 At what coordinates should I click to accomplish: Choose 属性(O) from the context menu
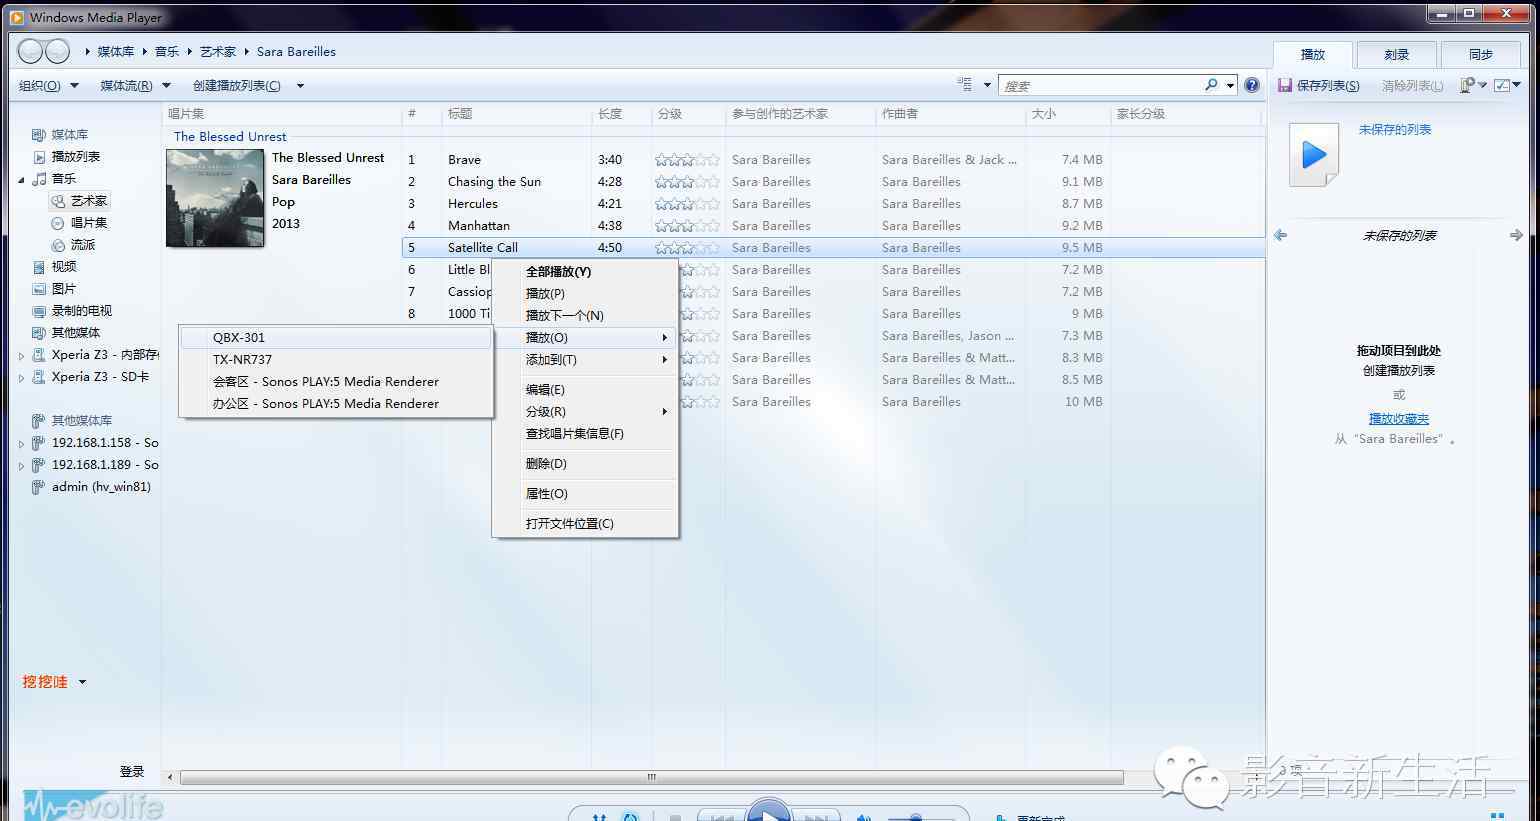(x=586, y=493)
